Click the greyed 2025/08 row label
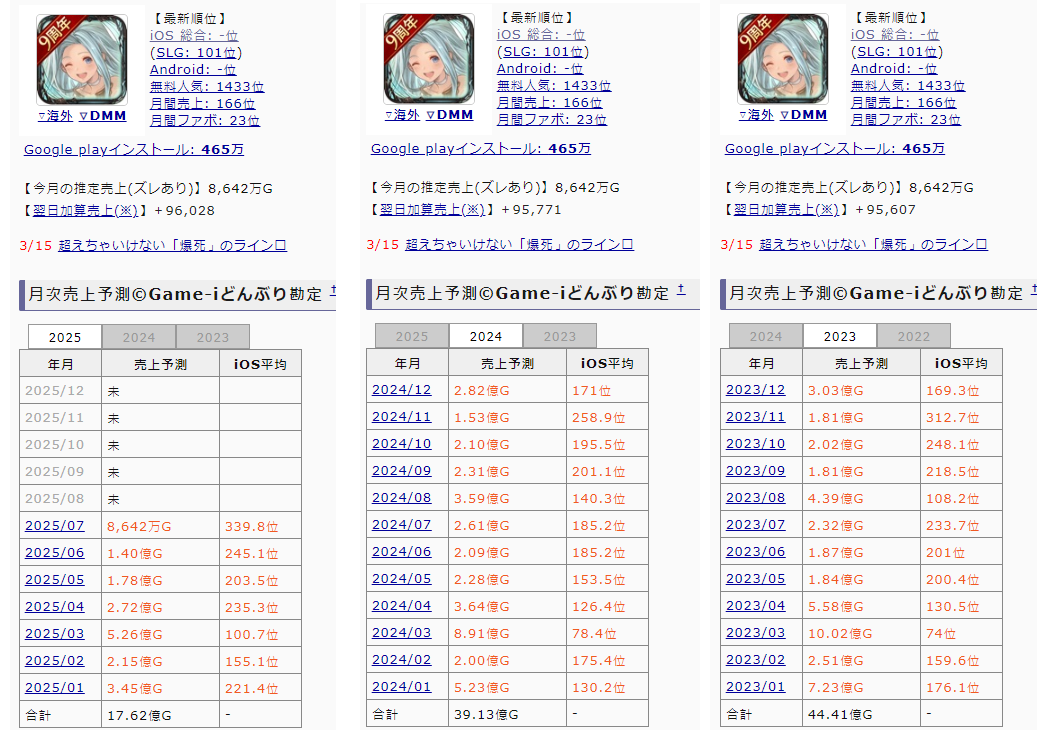Image resolution: width=1038 pixels, height=730 pixels. pos(54,498)
